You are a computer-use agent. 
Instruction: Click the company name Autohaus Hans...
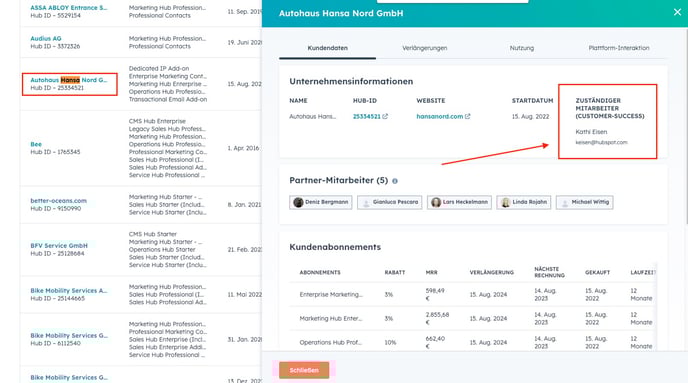(312, 116)
